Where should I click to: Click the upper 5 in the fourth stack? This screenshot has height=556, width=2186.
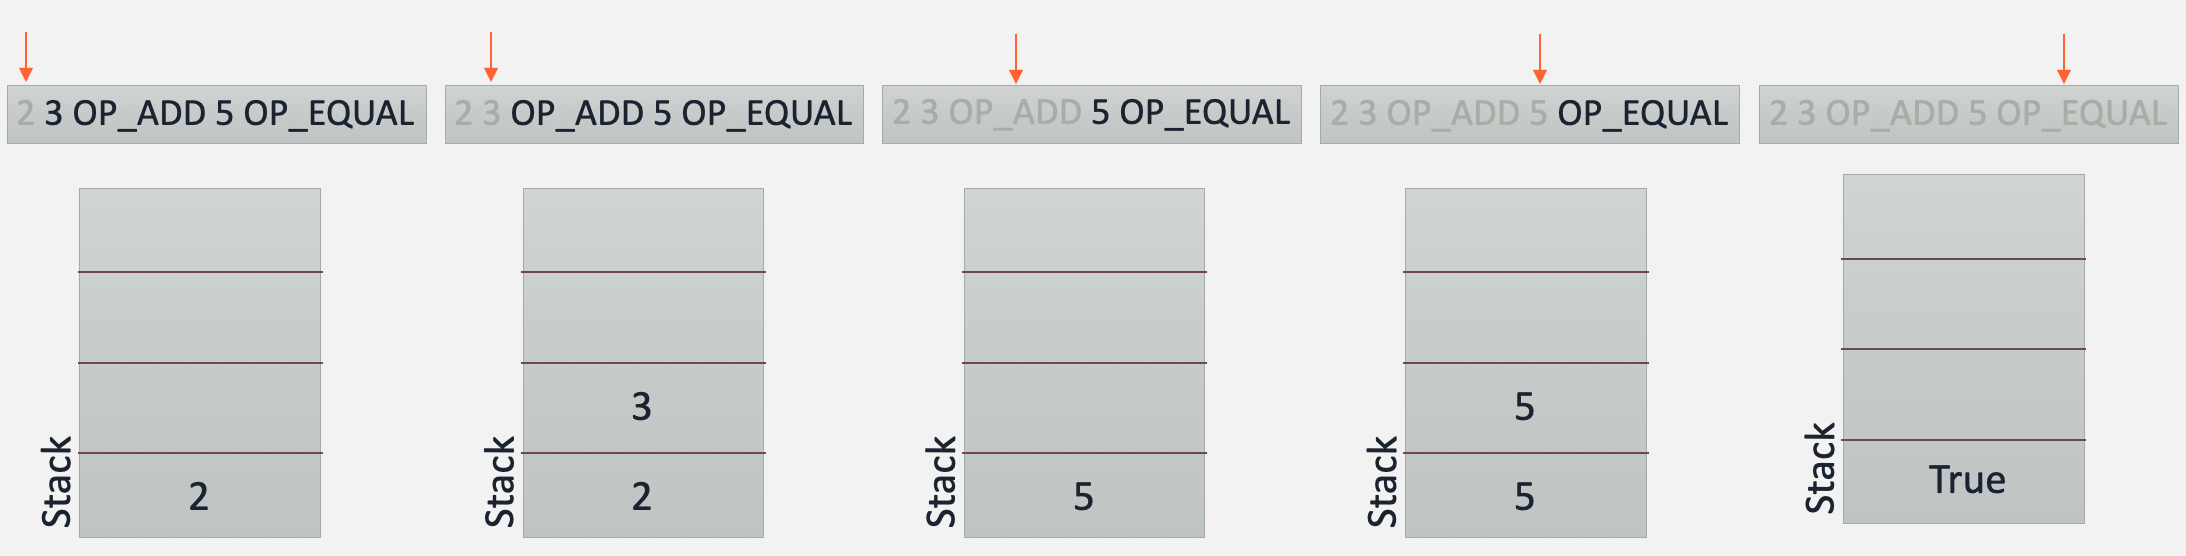click(x=1525, y=407)
